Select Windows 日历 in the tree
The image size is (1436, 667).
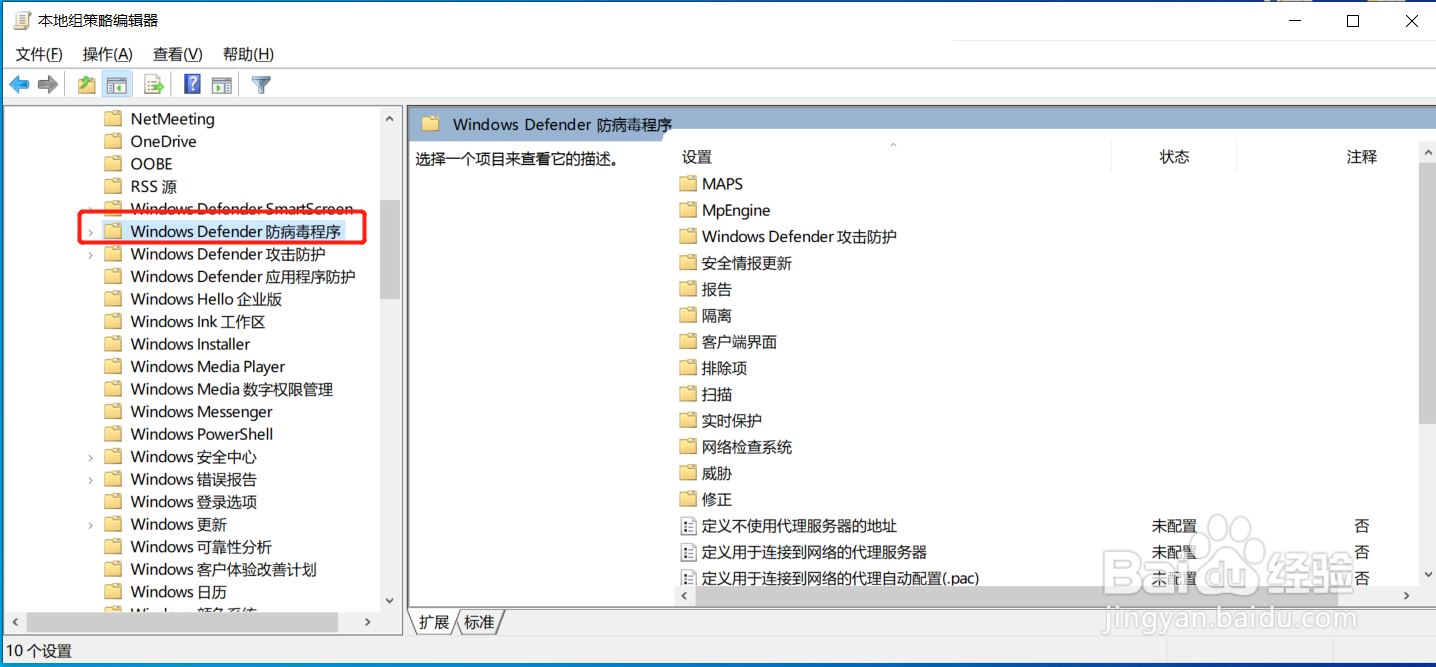(179, 592)
